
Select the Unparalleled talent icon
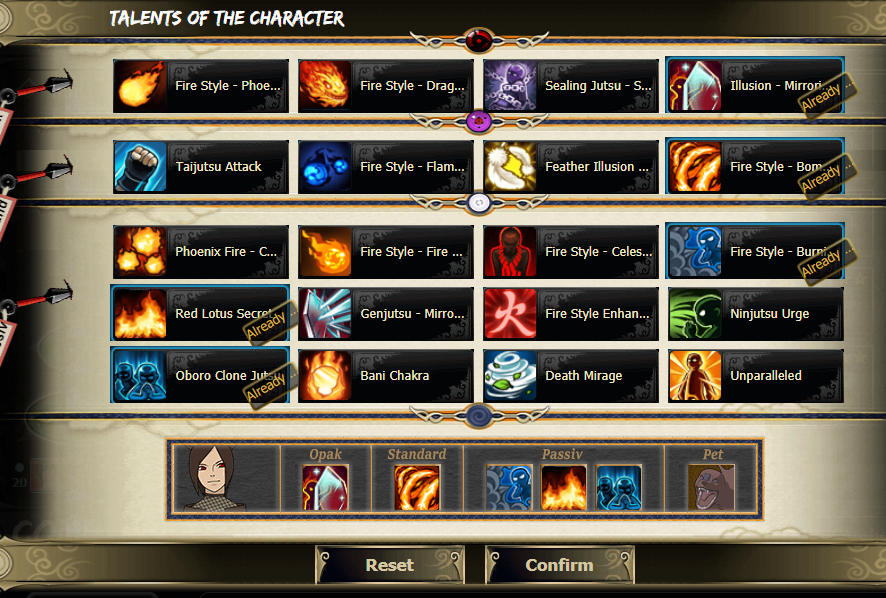click(x=695, y=376)
